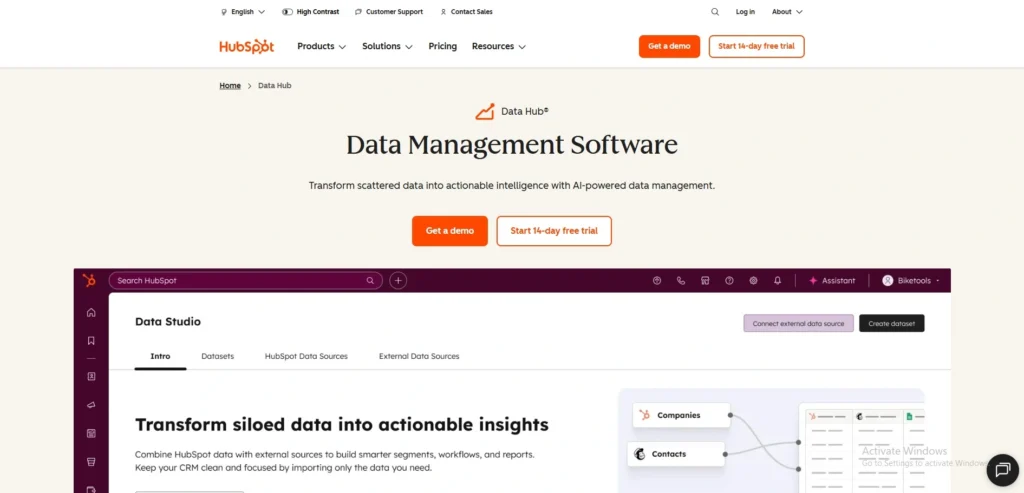Screen dimensions: 1024x493
Task: Click the Assistant label in the app bar
Action: click(x=839, y=281)
